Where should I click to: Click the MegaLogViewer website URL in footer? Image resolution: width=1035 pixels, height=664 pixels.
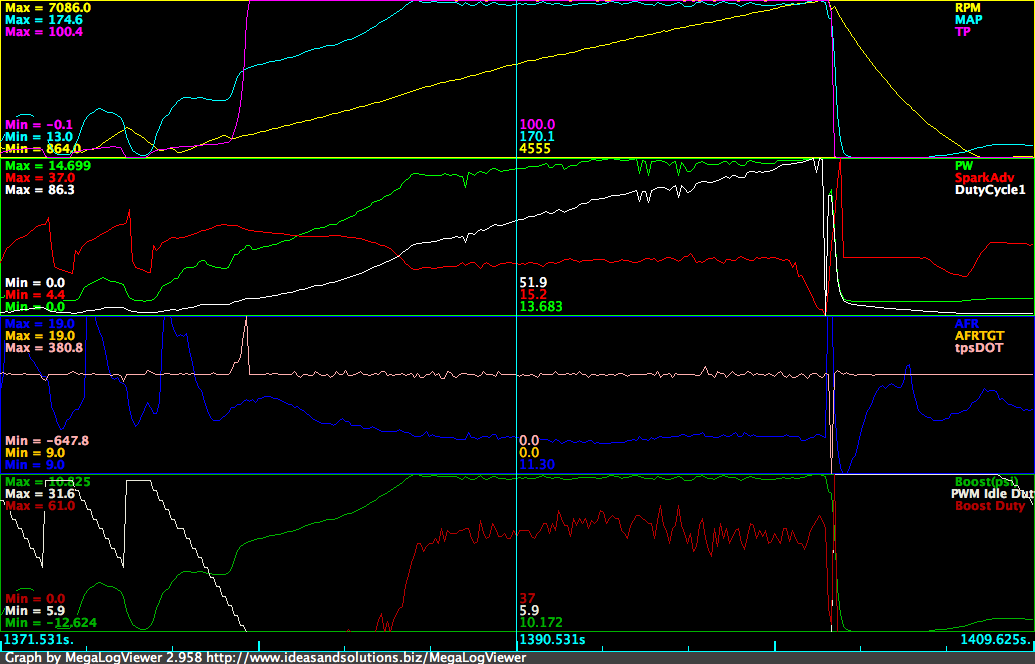click(366, 657)
